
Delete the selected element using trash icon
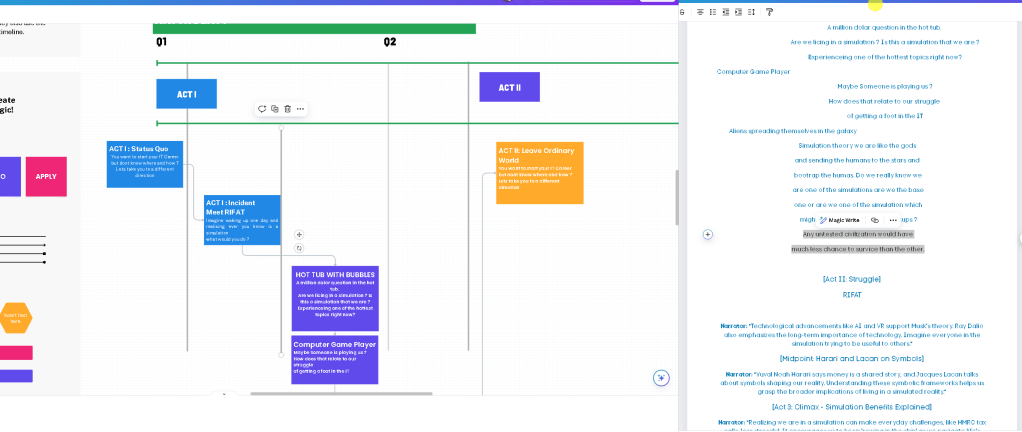287,109
